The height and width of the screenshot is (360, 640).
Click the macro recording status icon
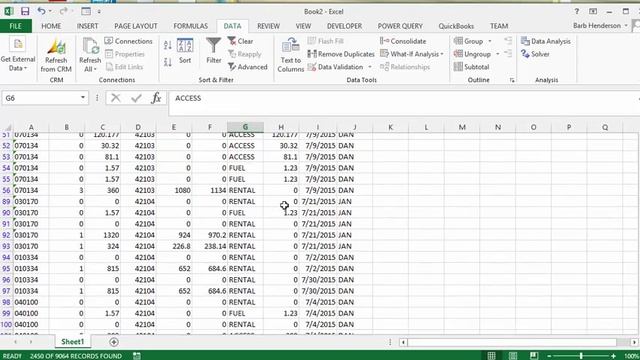tap(137, 356)
